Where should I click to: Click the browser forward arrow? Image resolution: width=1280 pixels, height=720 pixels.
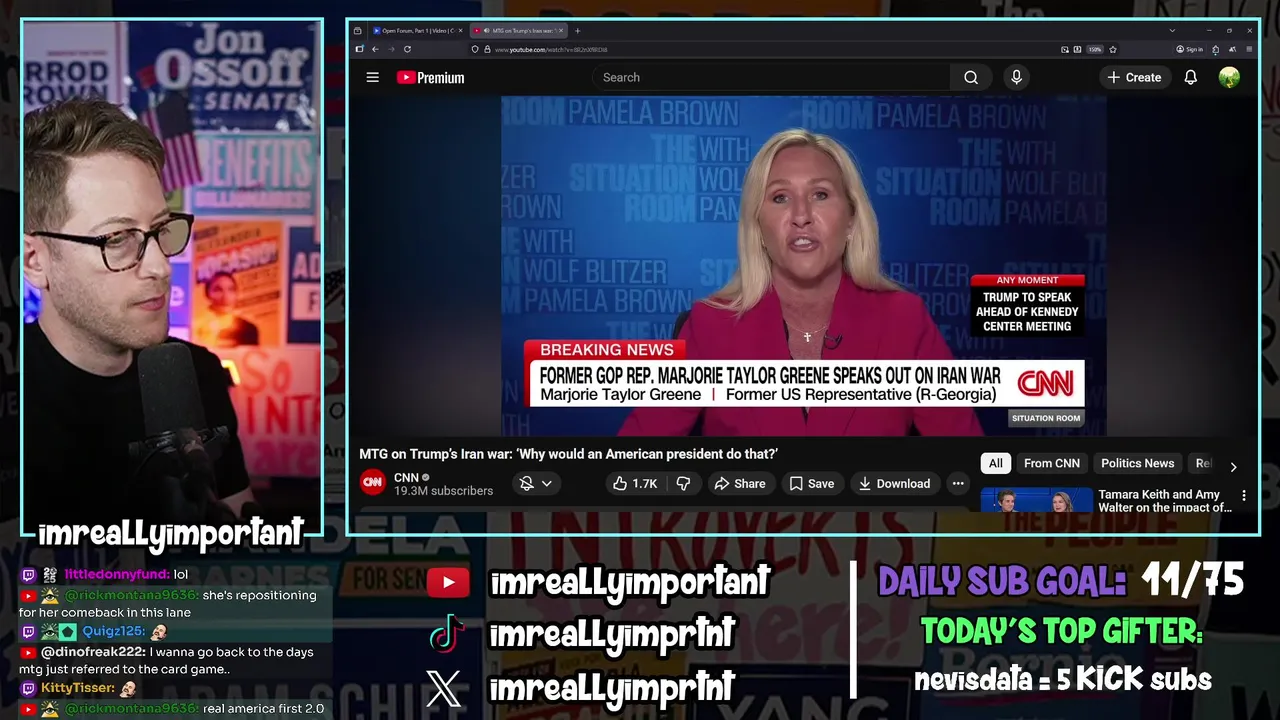(391, 49)
